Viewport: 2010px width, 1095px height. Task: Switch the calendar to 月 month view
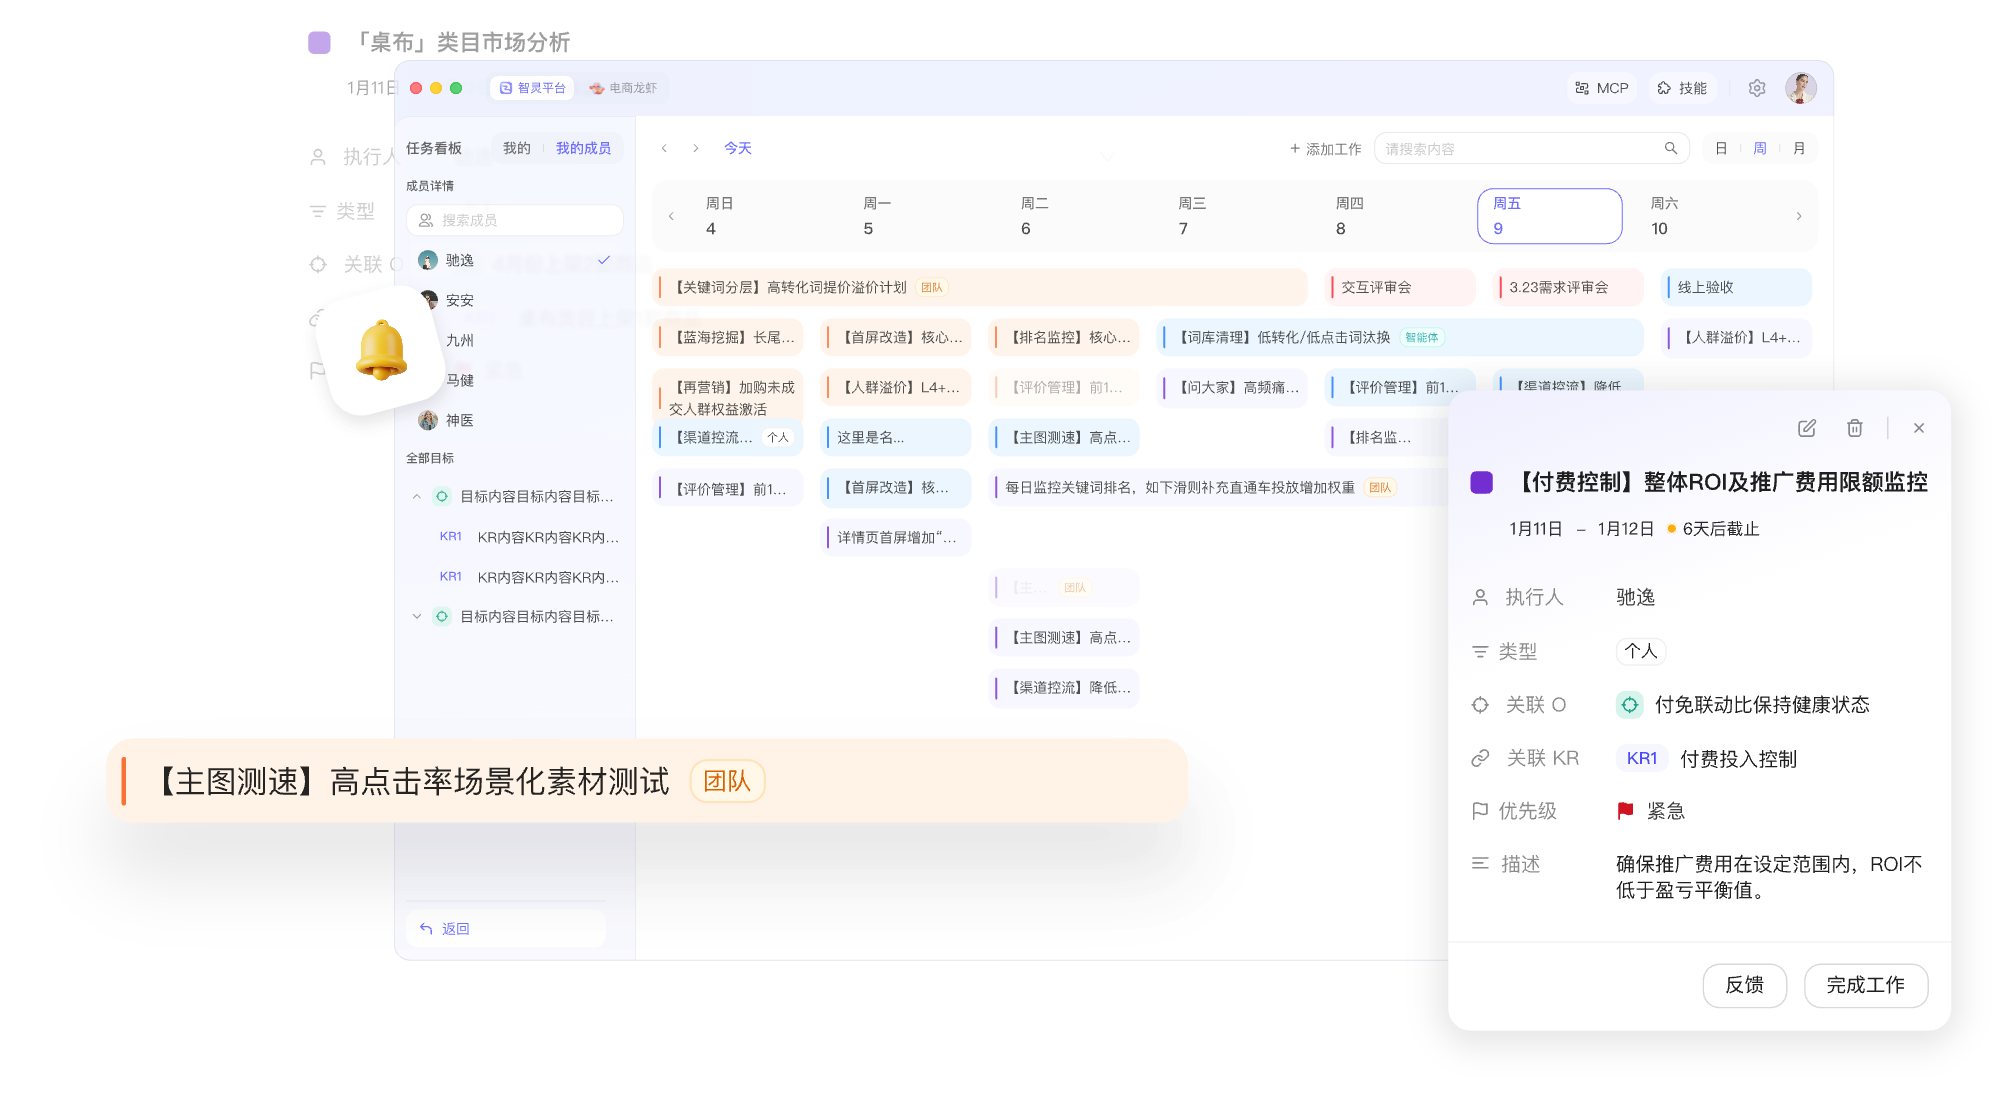(x=1798, y=147)
